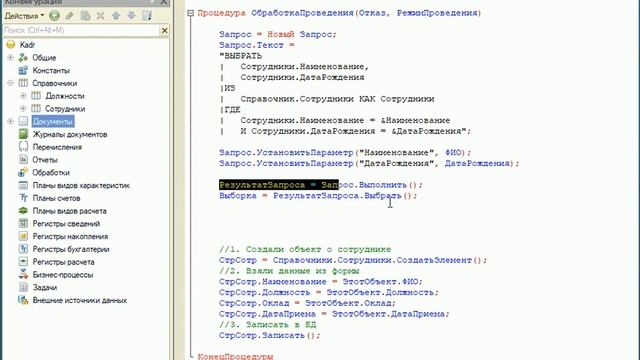Click the Перечисления braces icon

pos(23,147)
